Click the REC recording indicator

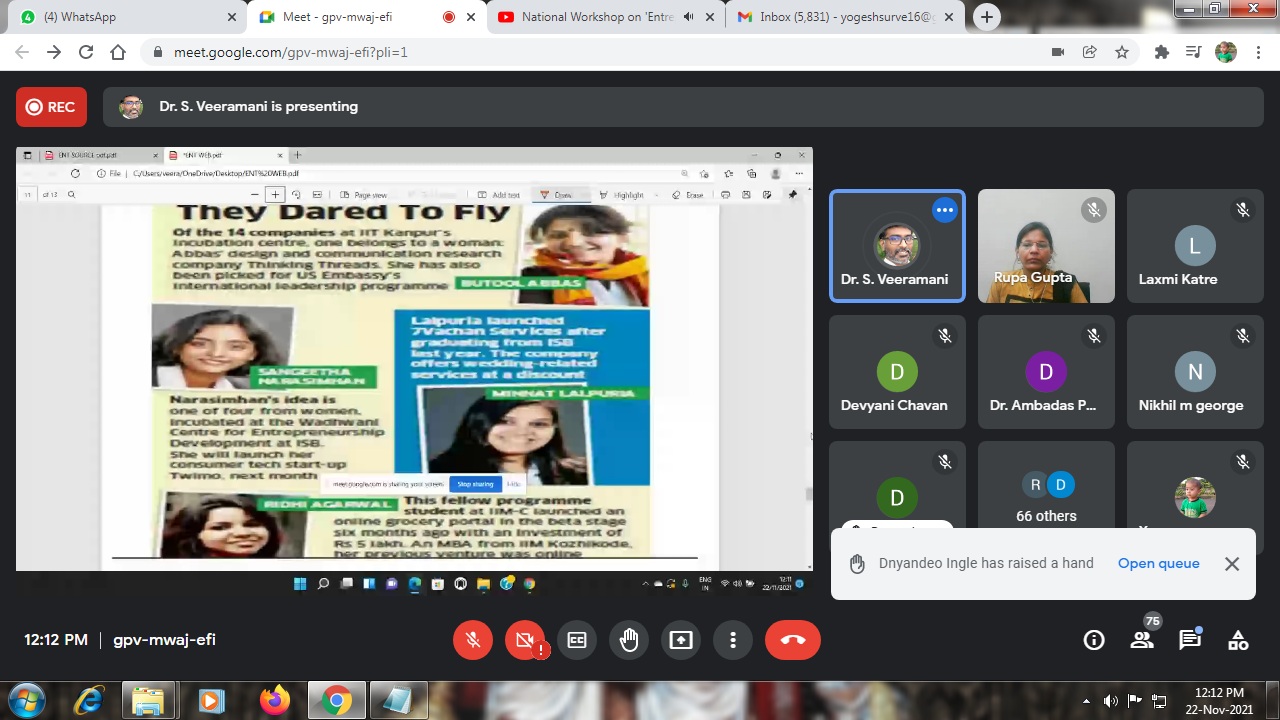[51, 107]
